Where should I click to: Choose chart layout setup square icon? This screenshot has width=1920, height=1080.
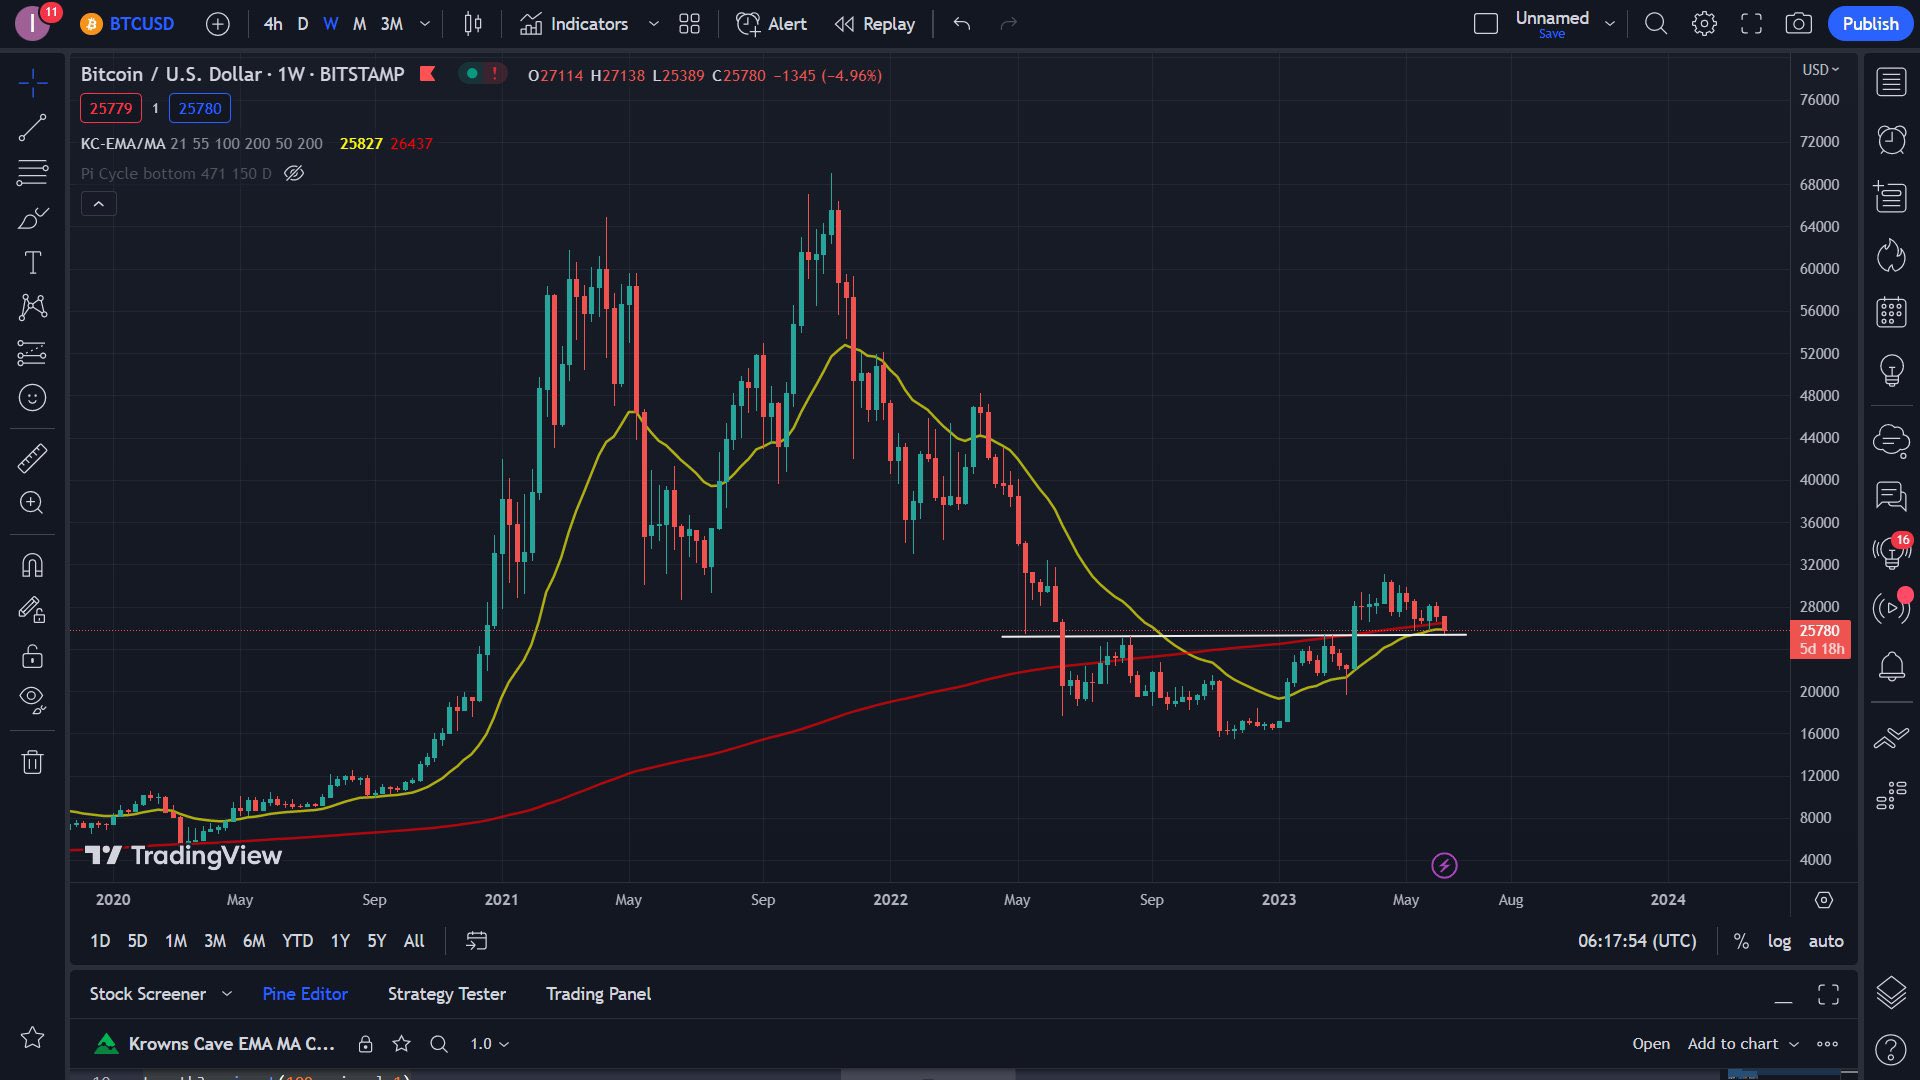point(1486,24)
